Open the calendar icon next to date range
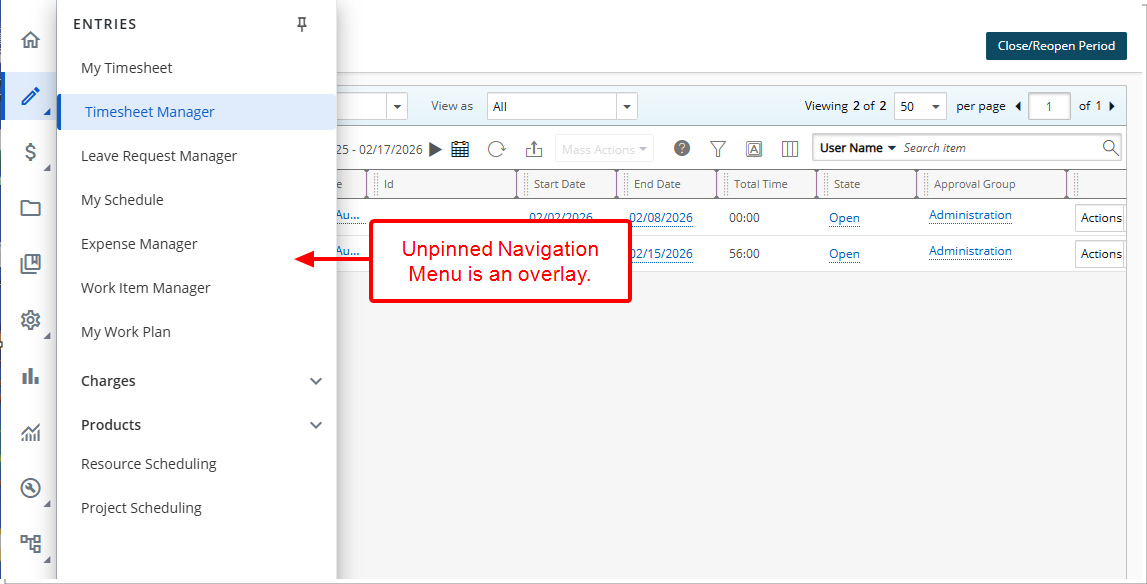The image size is (1147, 584). tap(459, 148)
